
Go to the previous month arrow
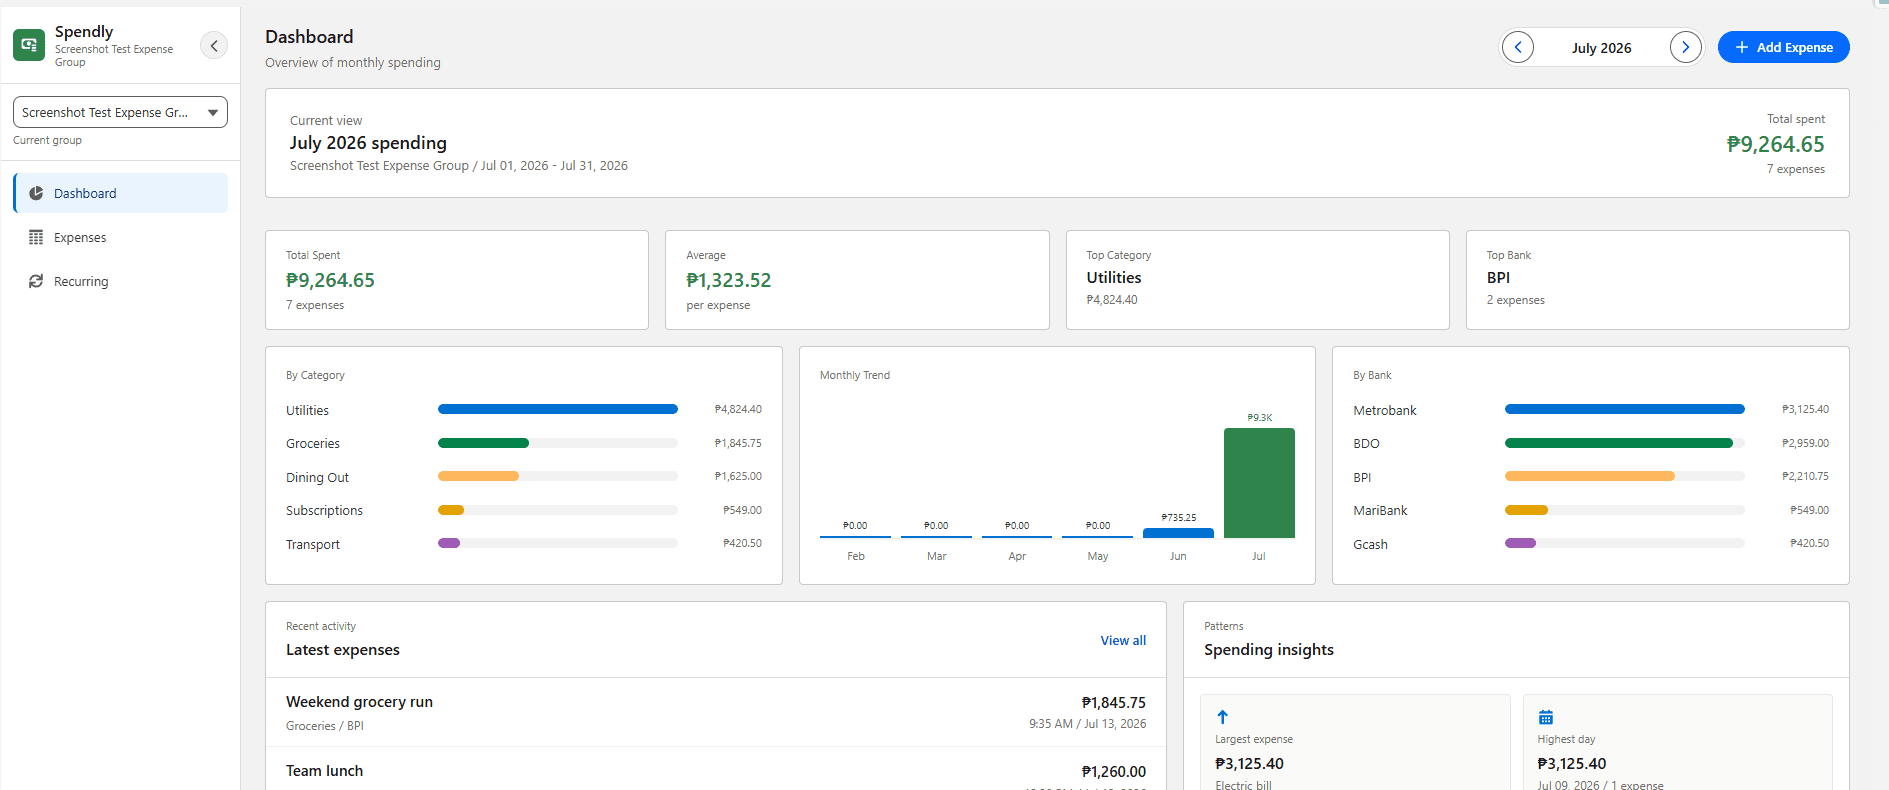pos(1518,47)
